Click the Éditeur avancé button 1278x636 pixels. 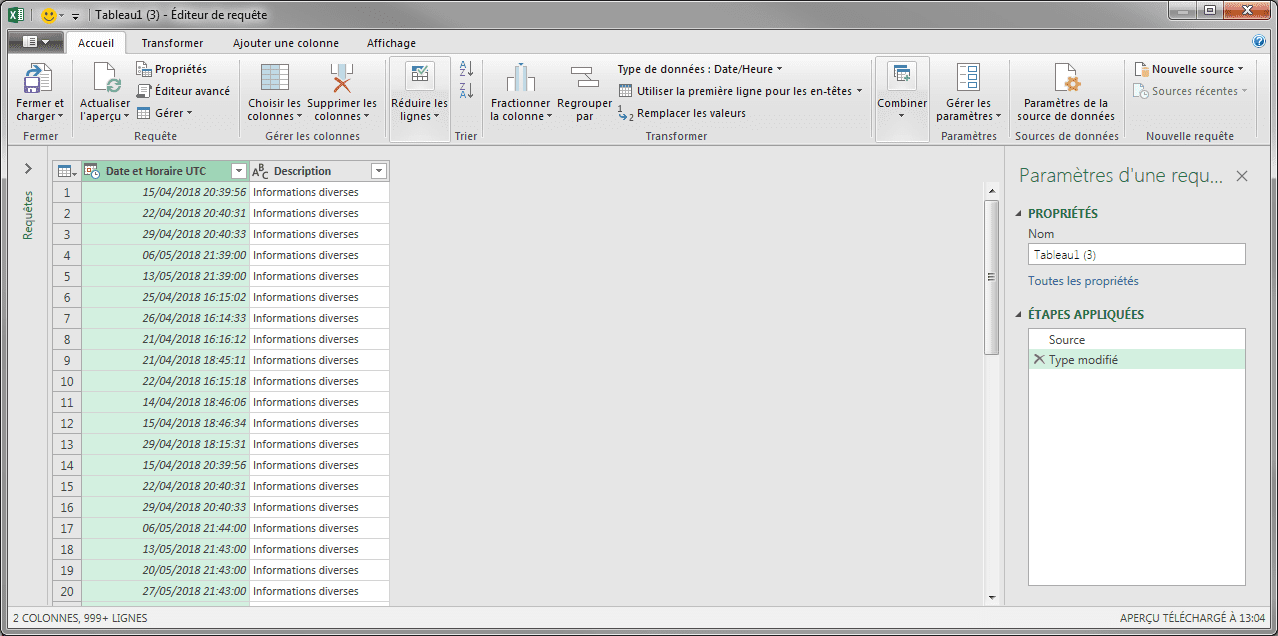(x=183, y=91)
